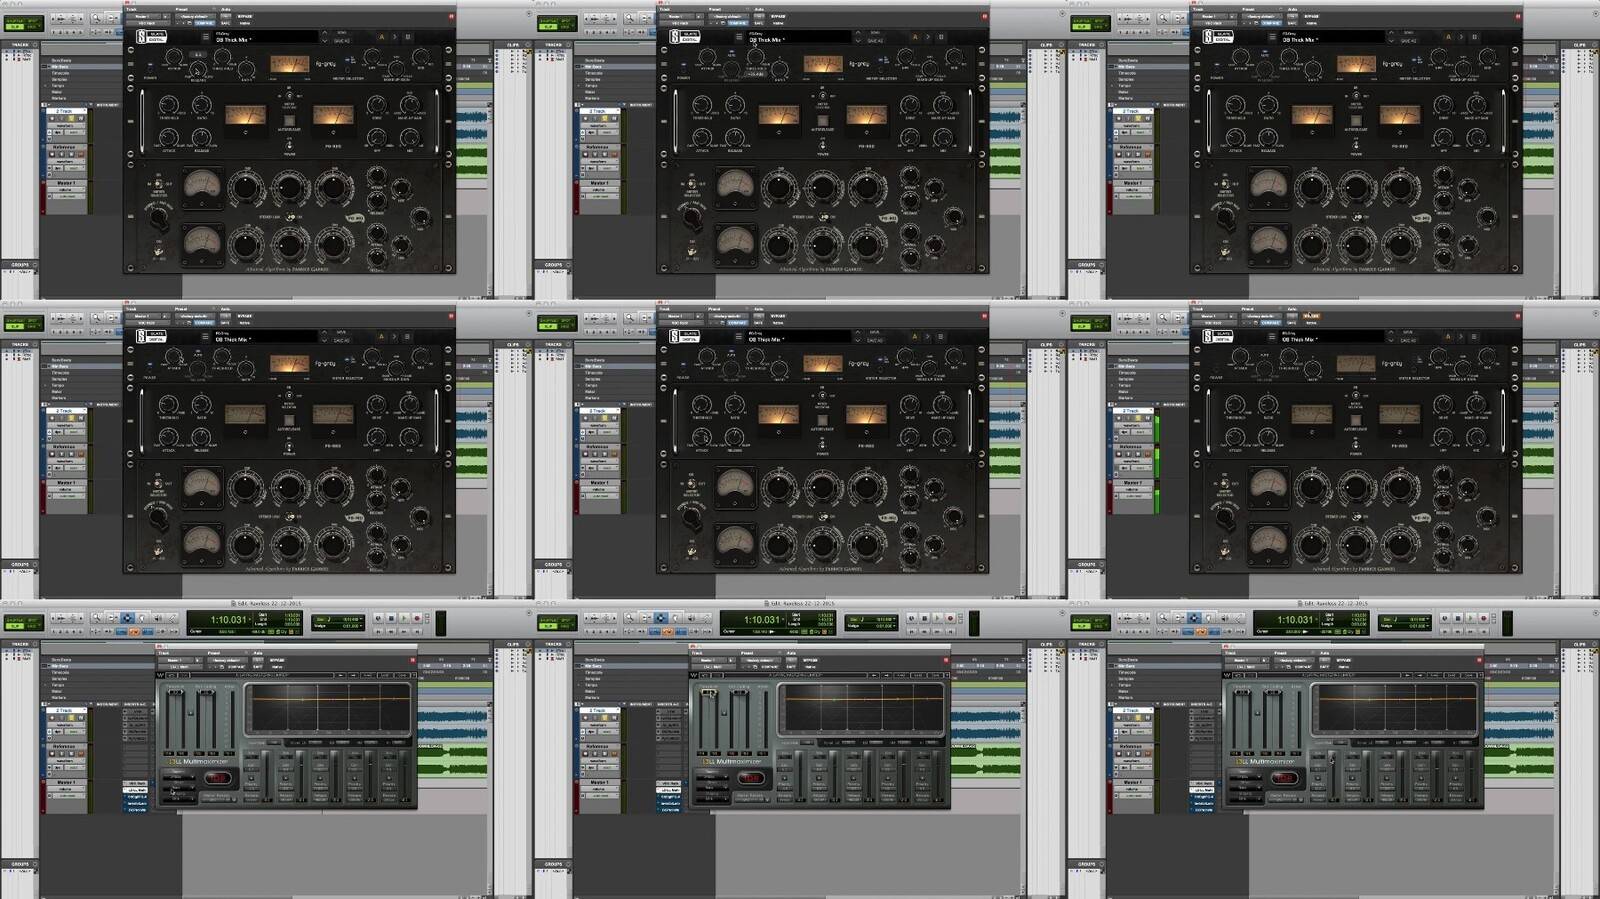Select the Grabber tool in bottom-center frame

[x=675, y=617]
